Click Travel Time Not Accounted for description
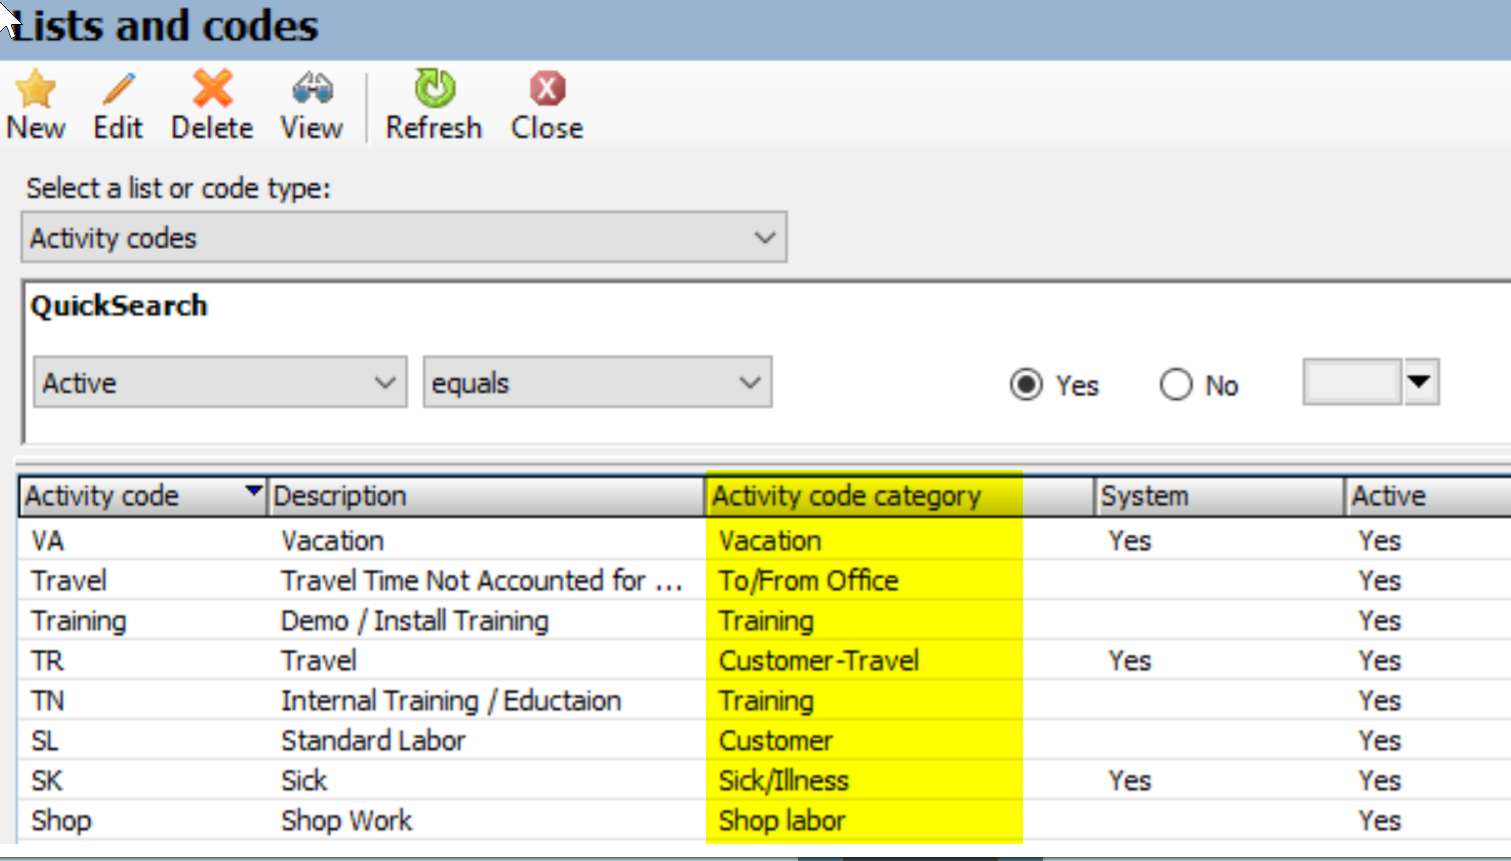1511x861 pixels. 481,580
